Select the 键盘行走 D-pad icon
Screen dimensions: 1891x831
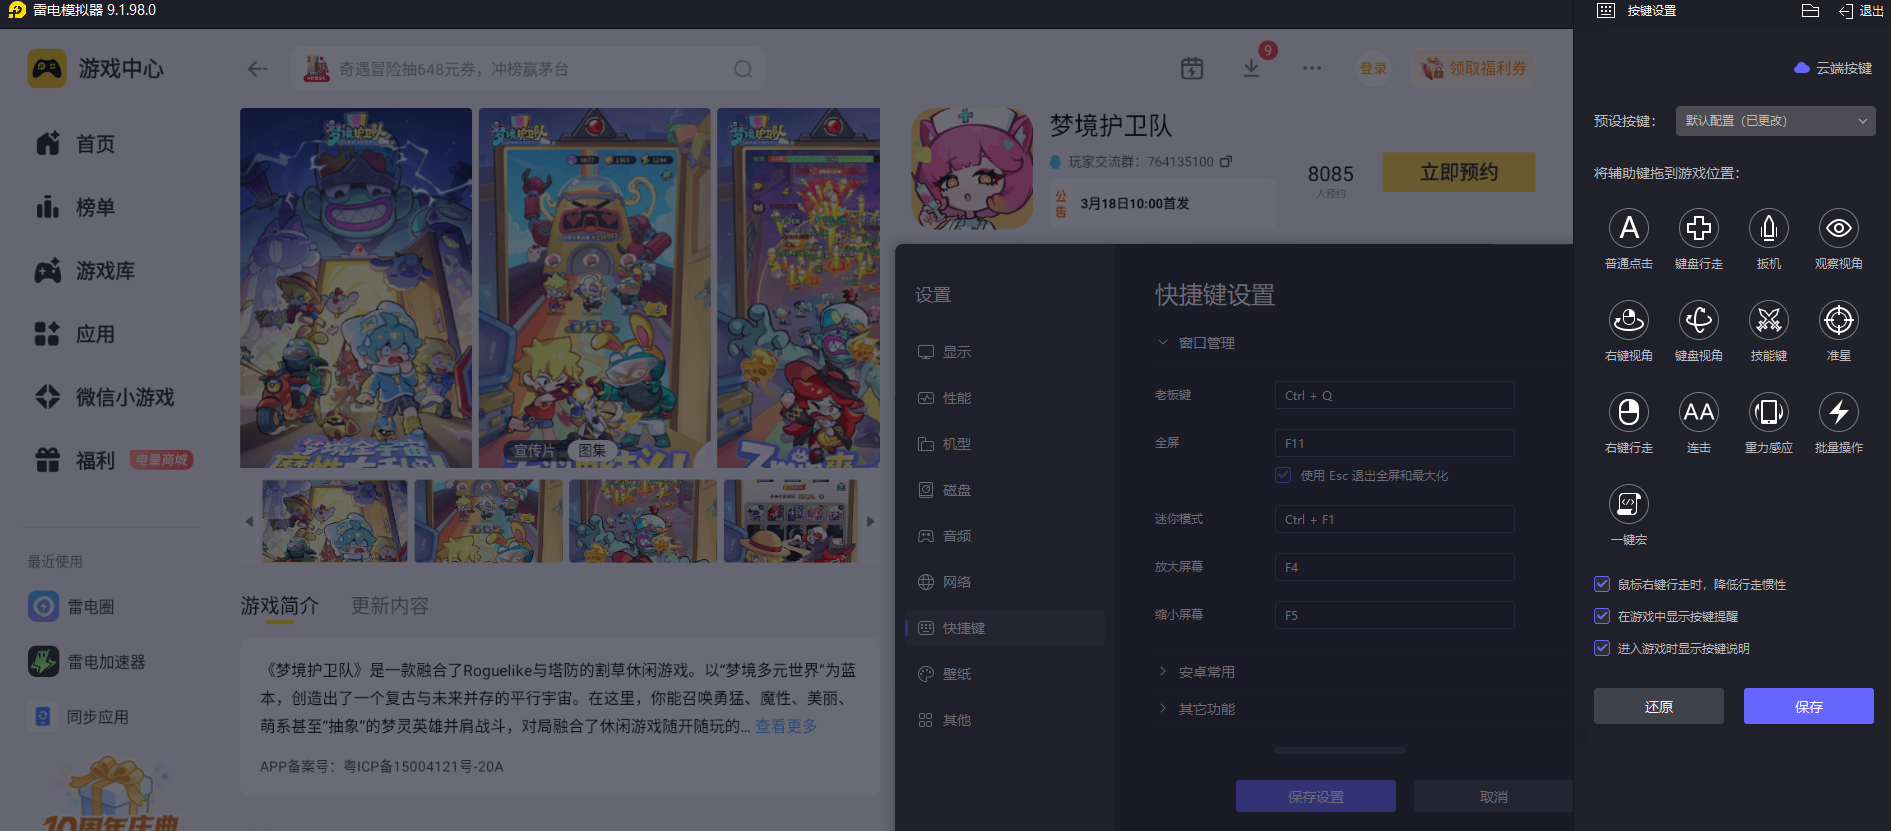point(1699,228)
